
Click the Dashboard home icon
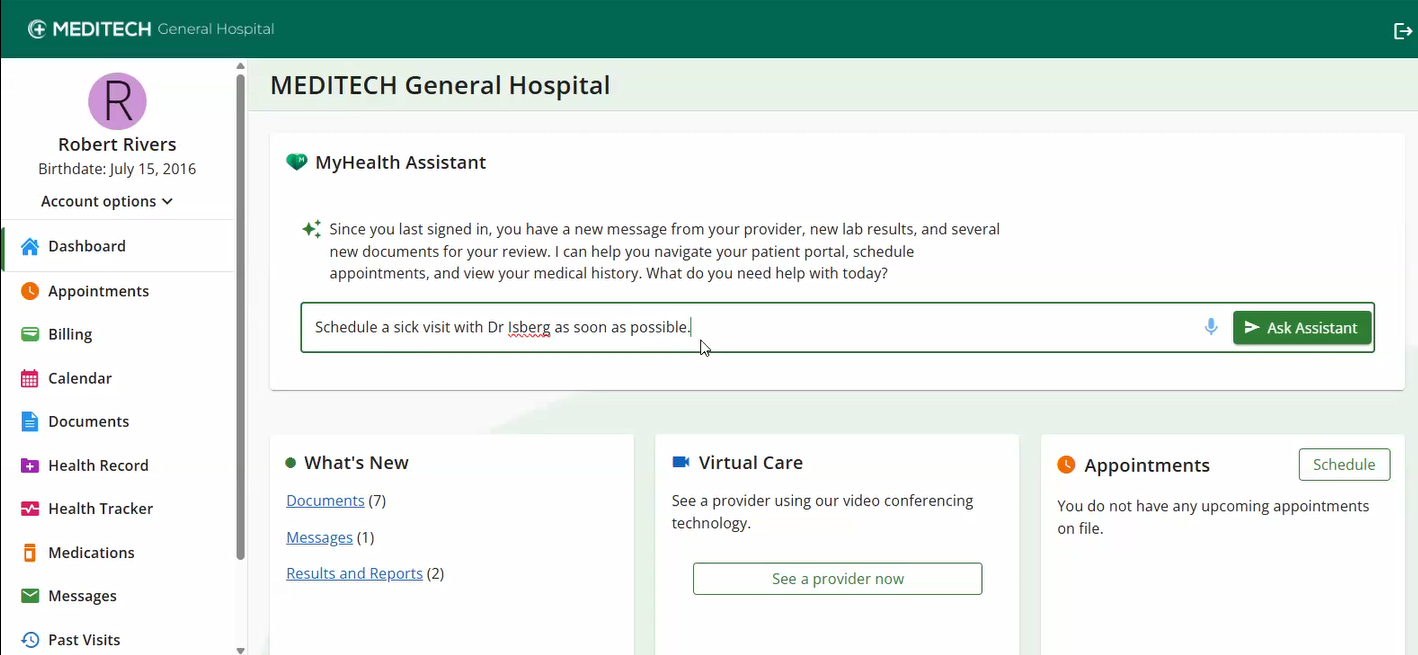[x=30, y=246]
